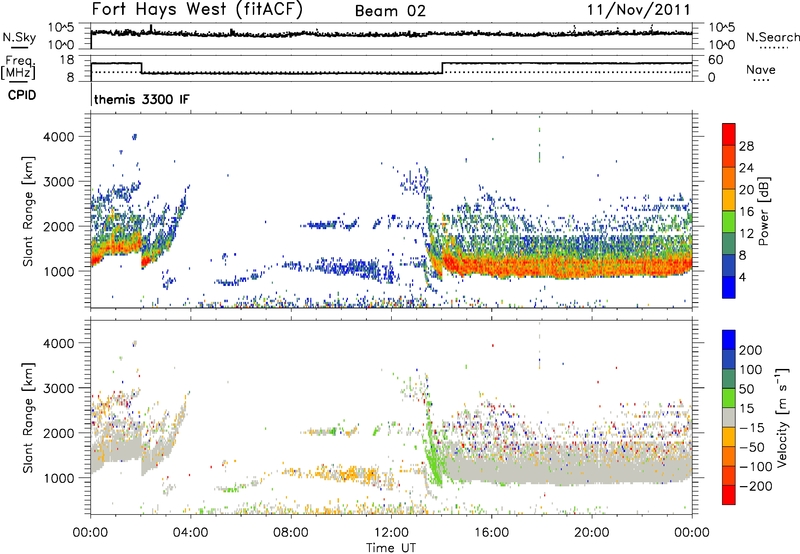
Task: Click the 'N.Sky' legend label
Action: click(x=19, y=37)
